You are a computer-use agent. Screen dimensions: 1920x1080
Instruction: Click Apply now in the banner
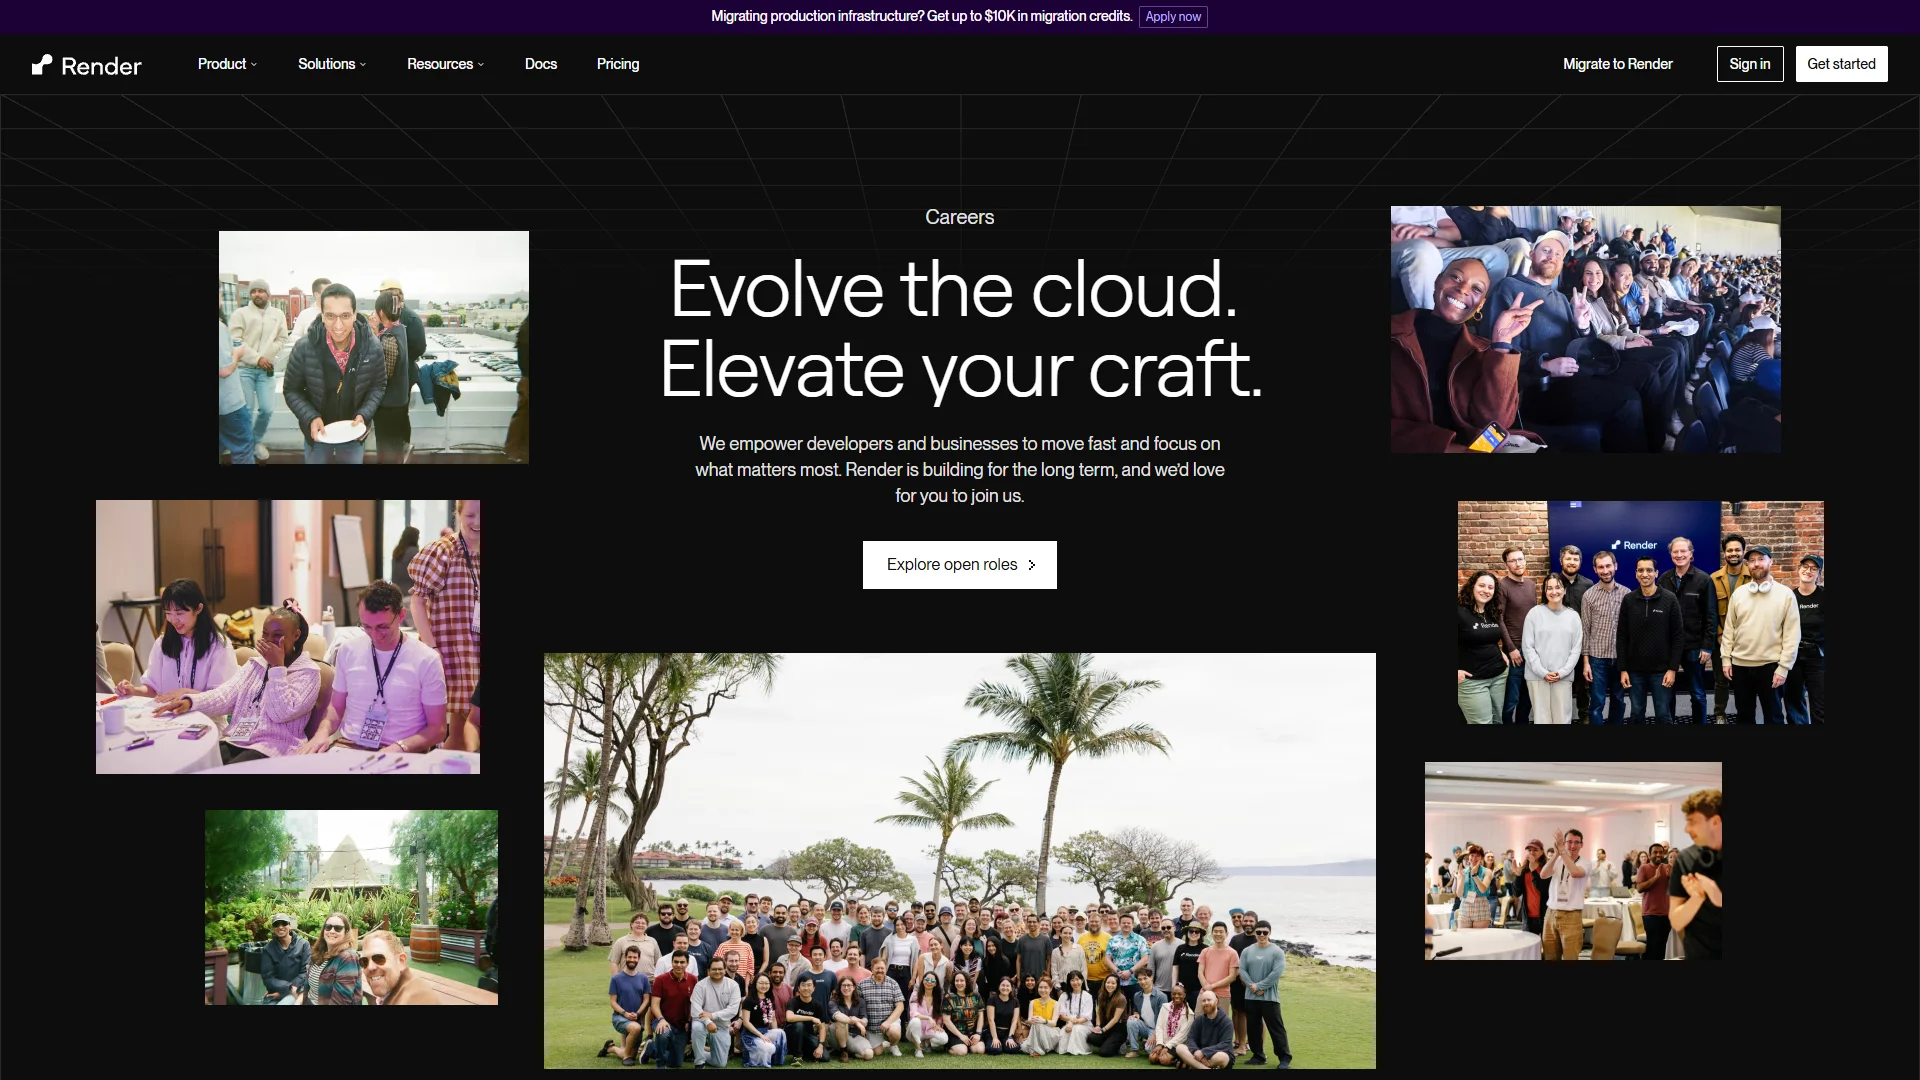point(1173,17)
